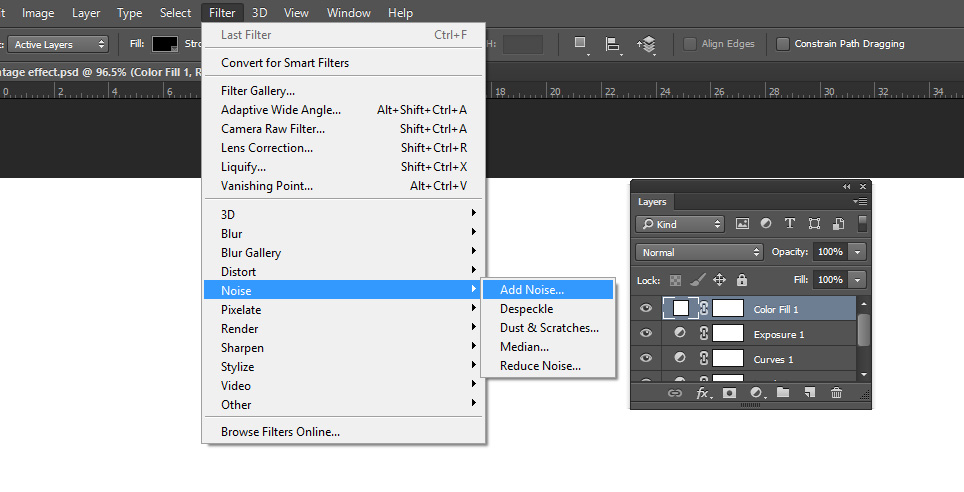Open Liquify filter
This screenshot has width=964, height=492.
pos(344,167)
